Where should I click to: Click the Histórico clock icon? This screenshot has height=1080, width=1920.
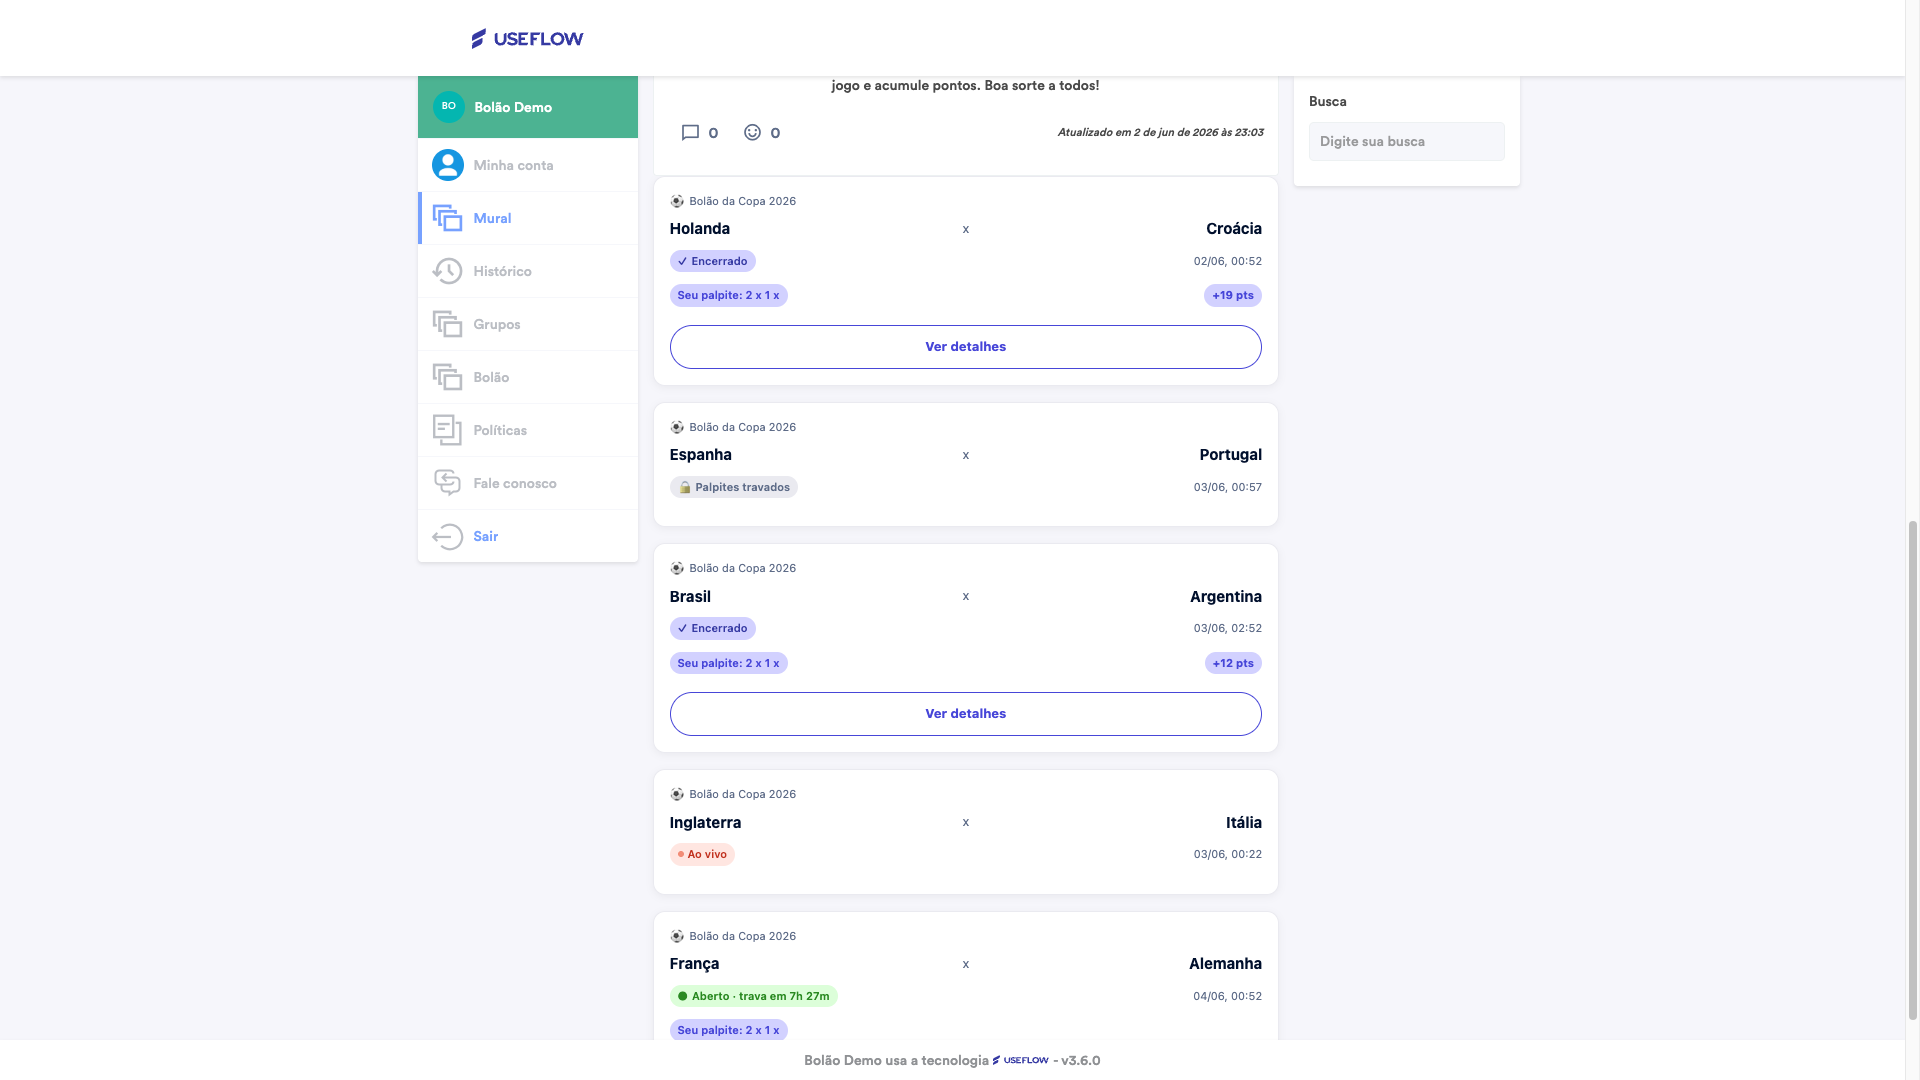(x=448, y=271)
